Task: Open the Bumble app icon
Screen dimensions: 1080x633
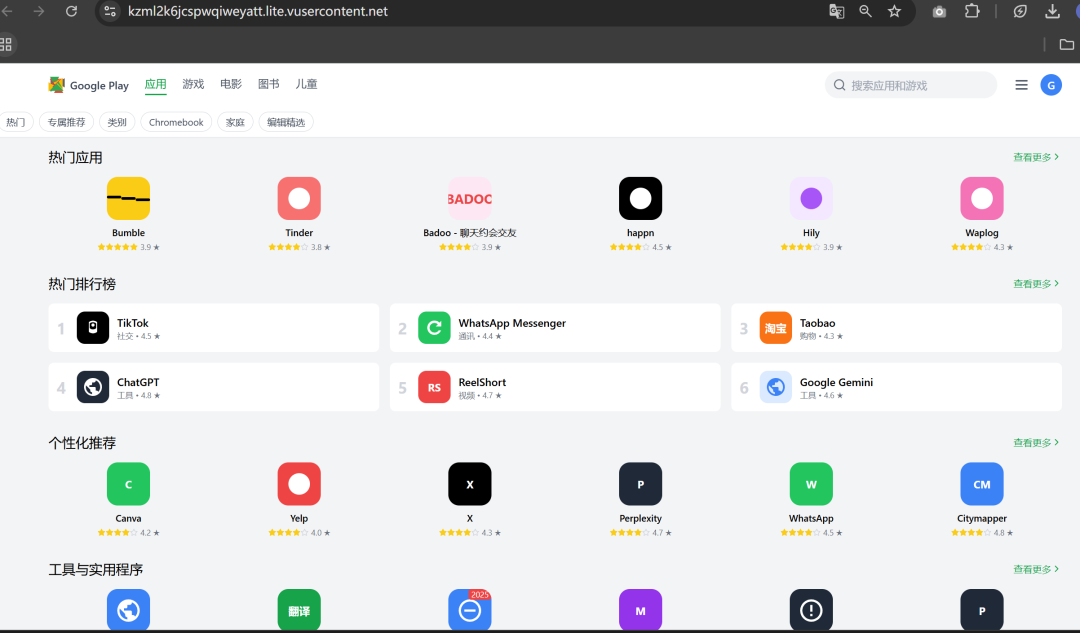Action: (128, 198)
